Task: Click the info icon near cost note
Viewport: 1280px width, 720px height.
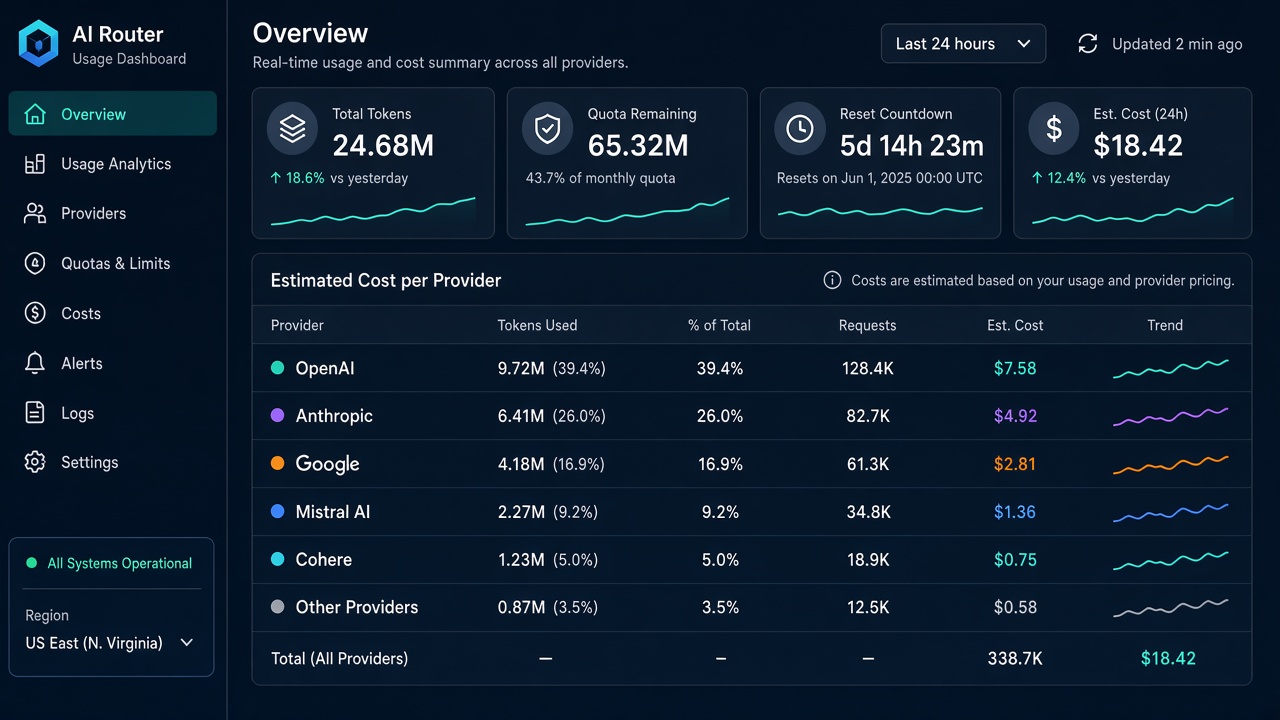Action: 832,280
